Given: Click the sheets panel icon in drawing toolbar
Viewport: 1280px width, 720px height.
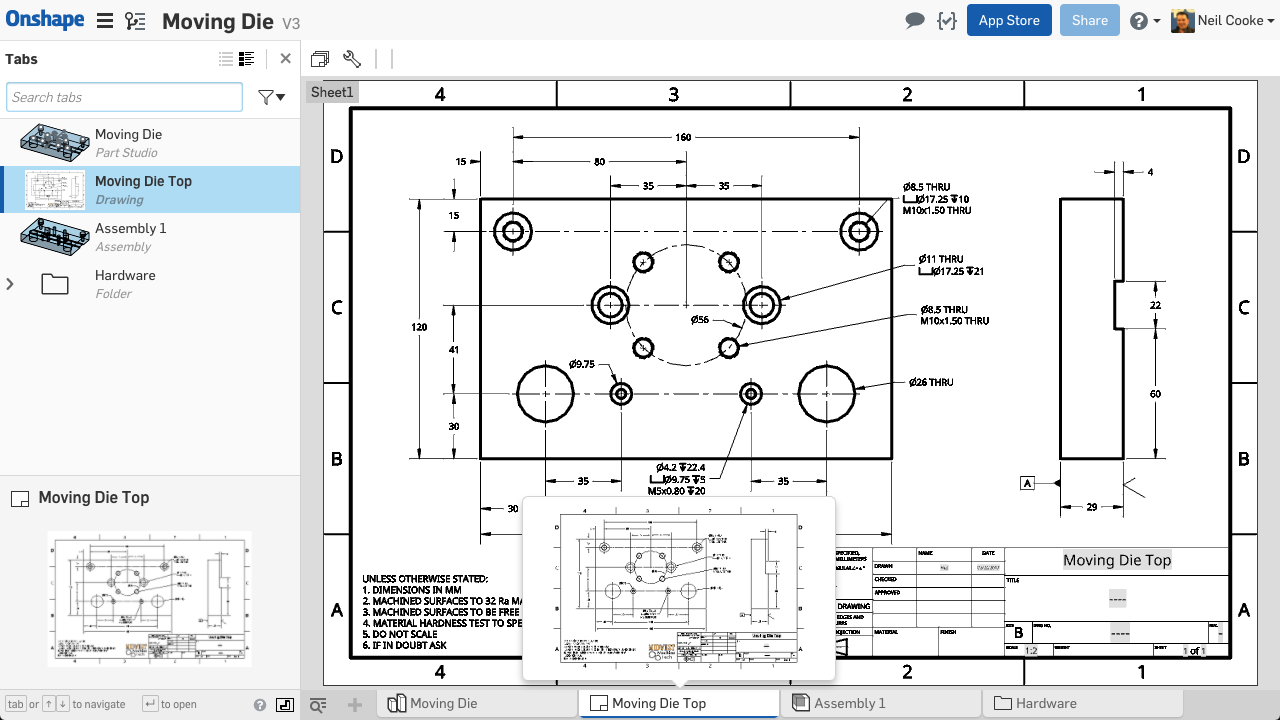Looking at the screenshot, I should click(320, 59).
